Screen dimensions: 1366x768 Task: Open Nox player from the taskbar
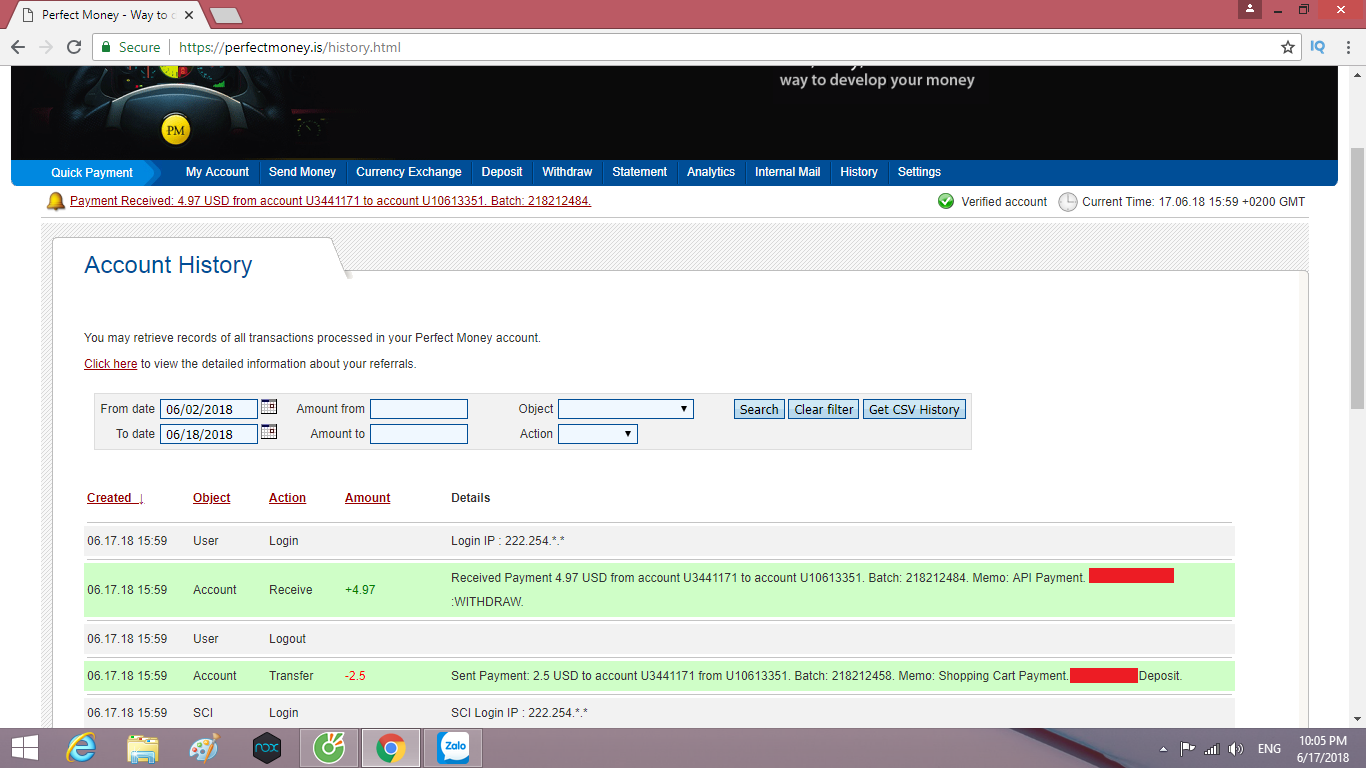(x=266, y=748)
